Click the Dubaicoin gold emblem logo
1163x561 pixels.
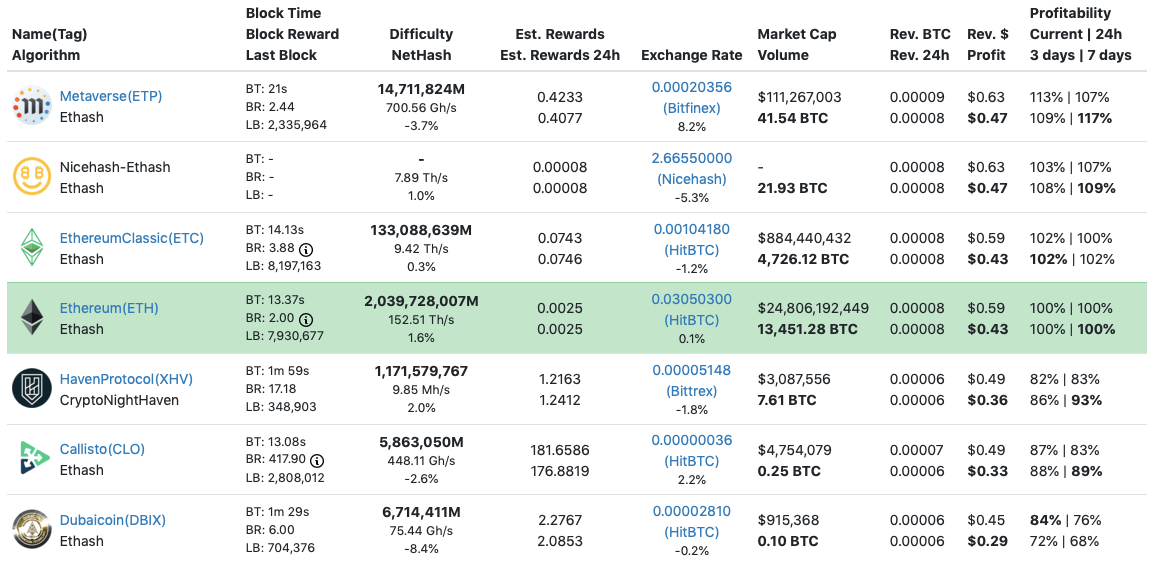(x=32, y=530)
